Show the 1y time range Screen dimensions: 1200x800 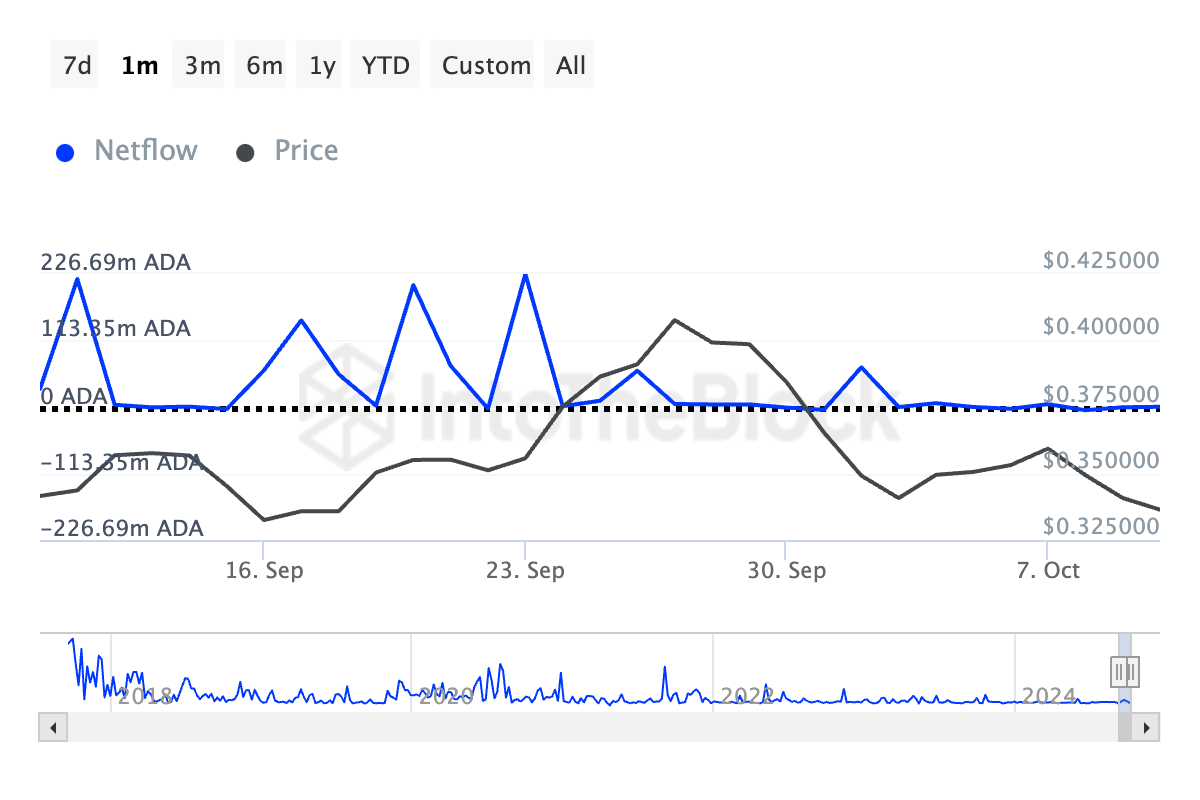tap(322, 66)
